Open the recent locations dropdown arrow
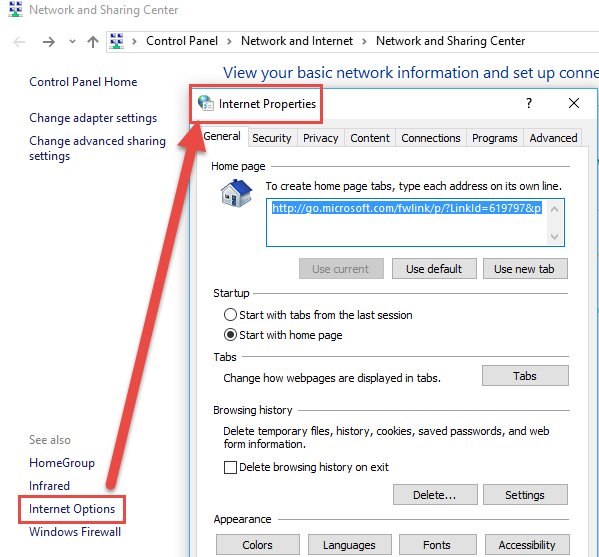599x557 pixels. pyautogui.click(x=72, y=42)
